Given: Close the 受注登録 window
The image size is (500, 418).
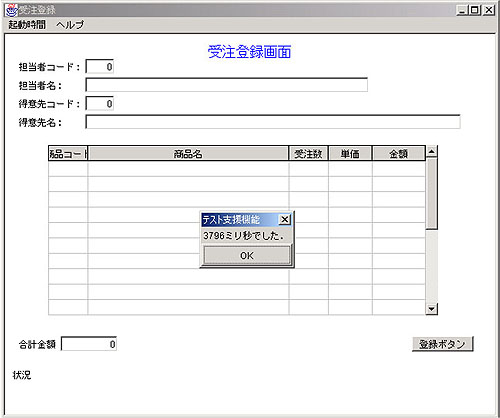Looking at the screenshot, I should pyautogui.click(x=488, y=10).
